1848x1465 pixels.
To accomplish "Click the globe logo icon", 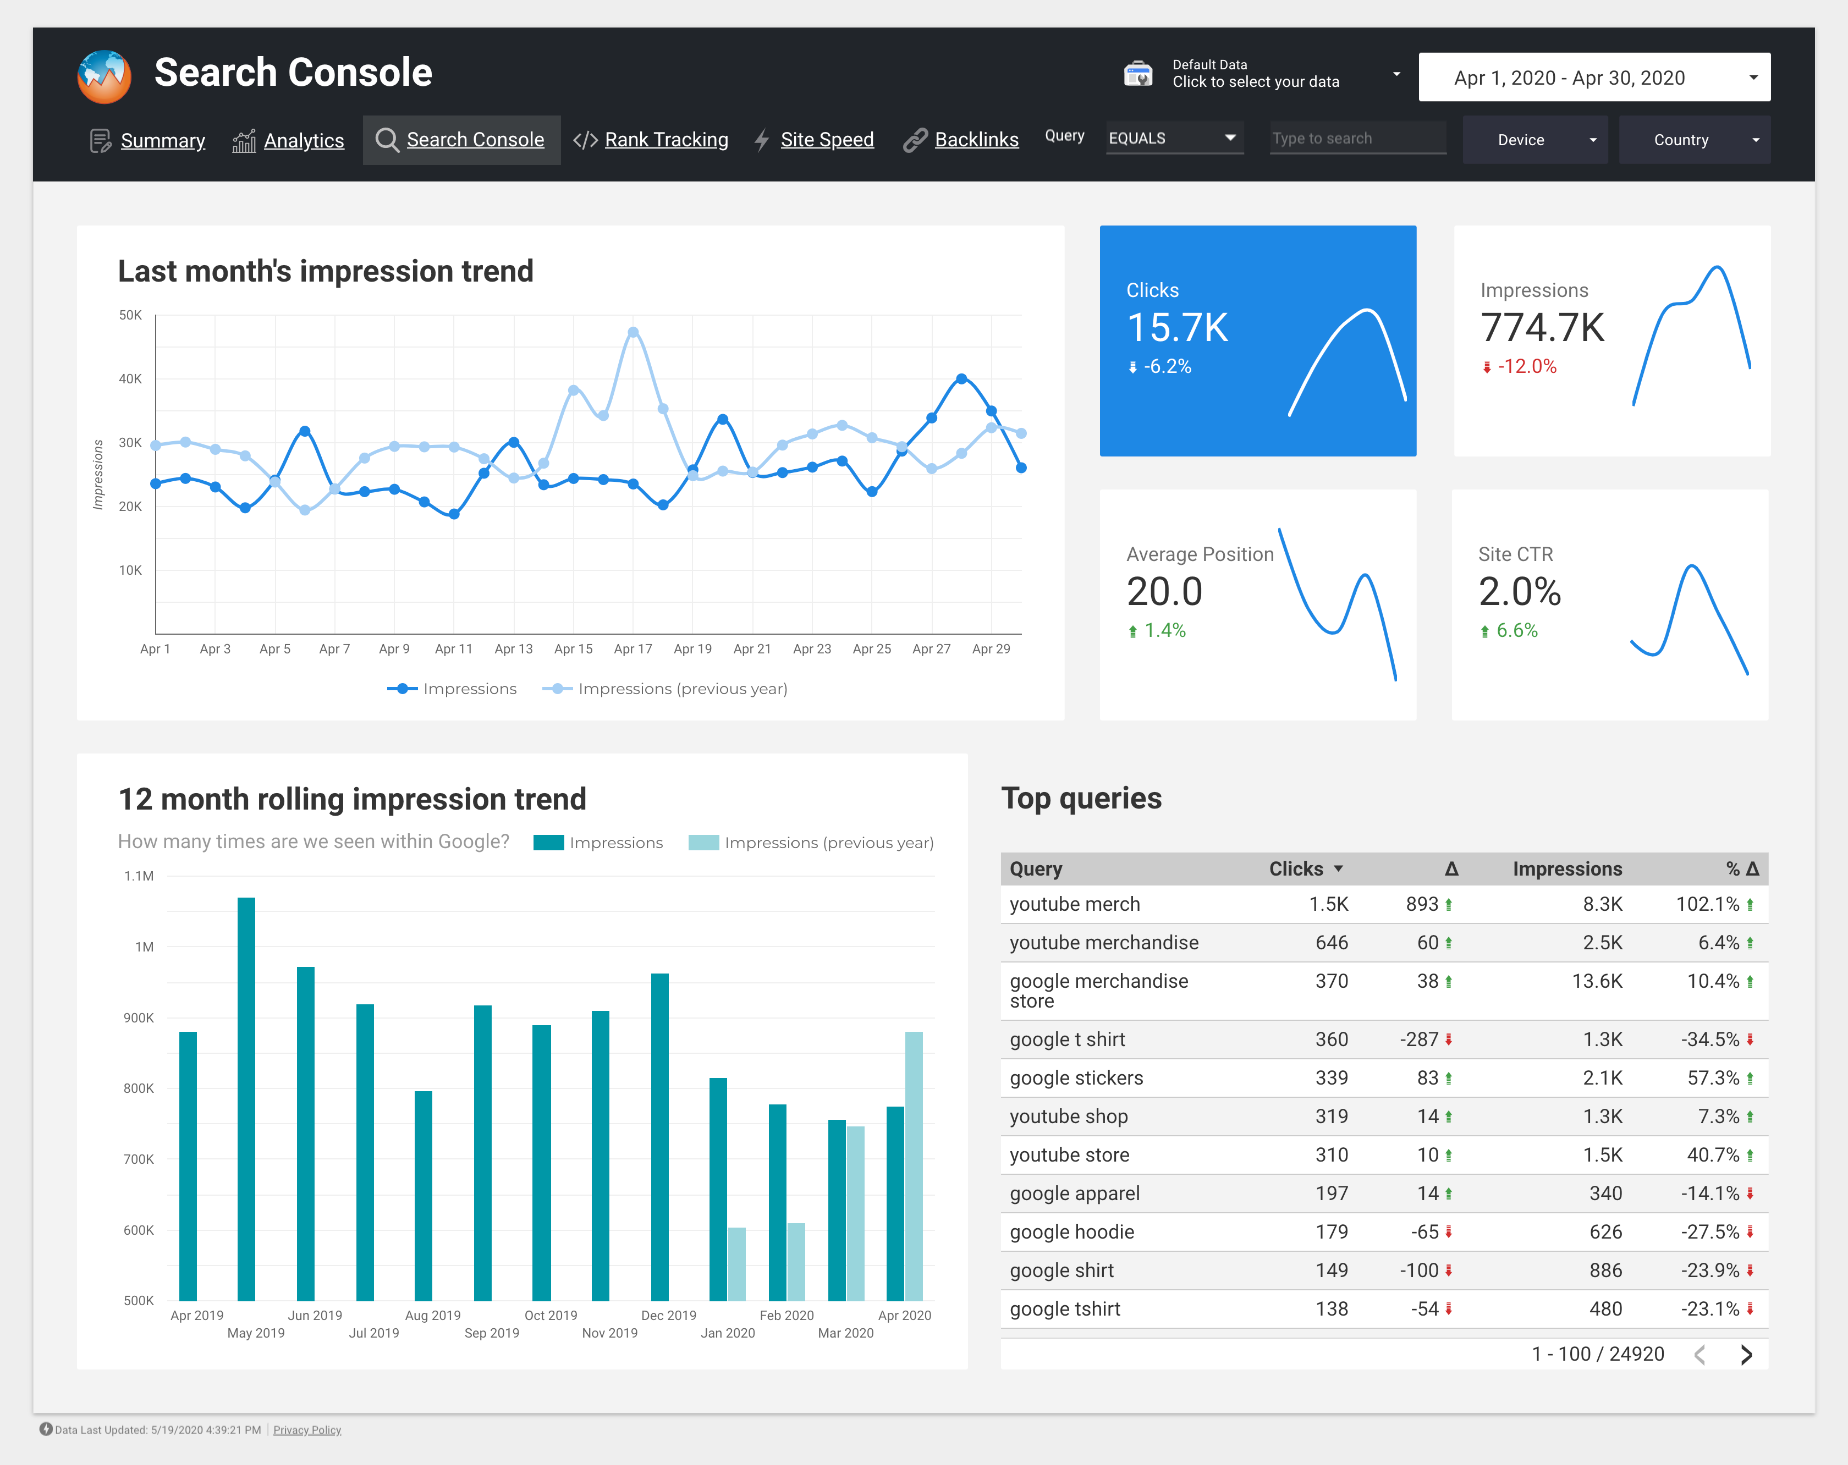I will 104,76.
